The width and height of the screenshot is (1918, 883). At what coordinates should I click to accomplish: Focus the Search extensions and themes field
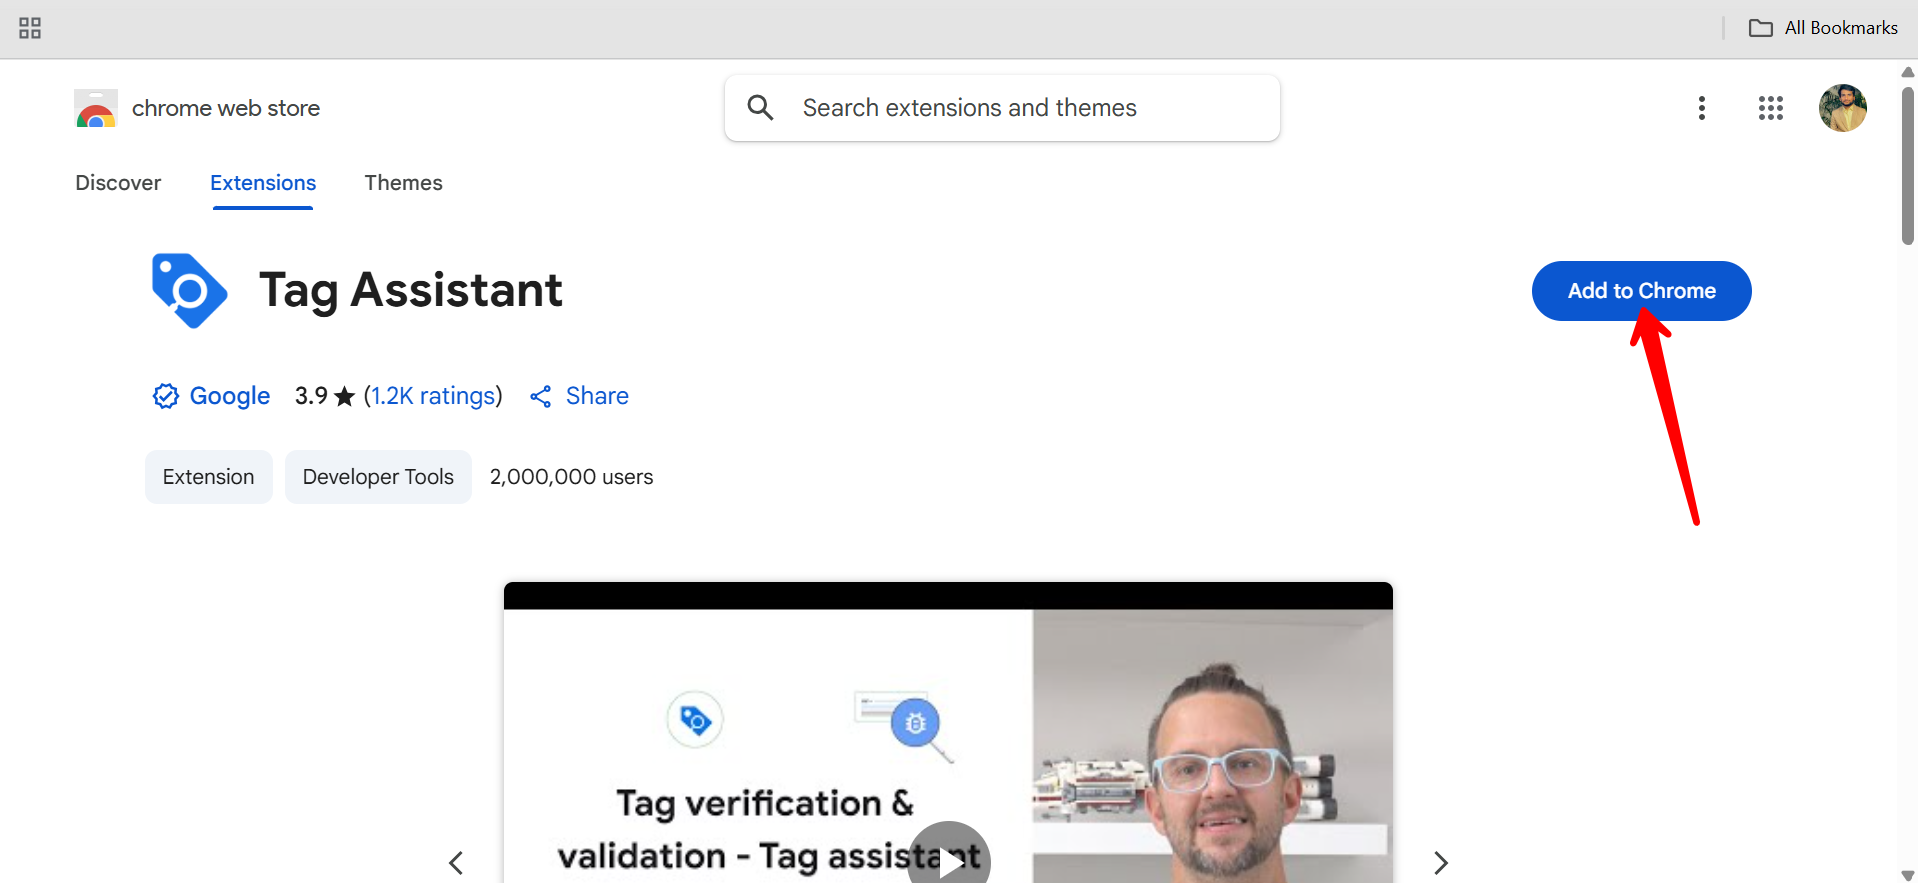click(1002, 108)
